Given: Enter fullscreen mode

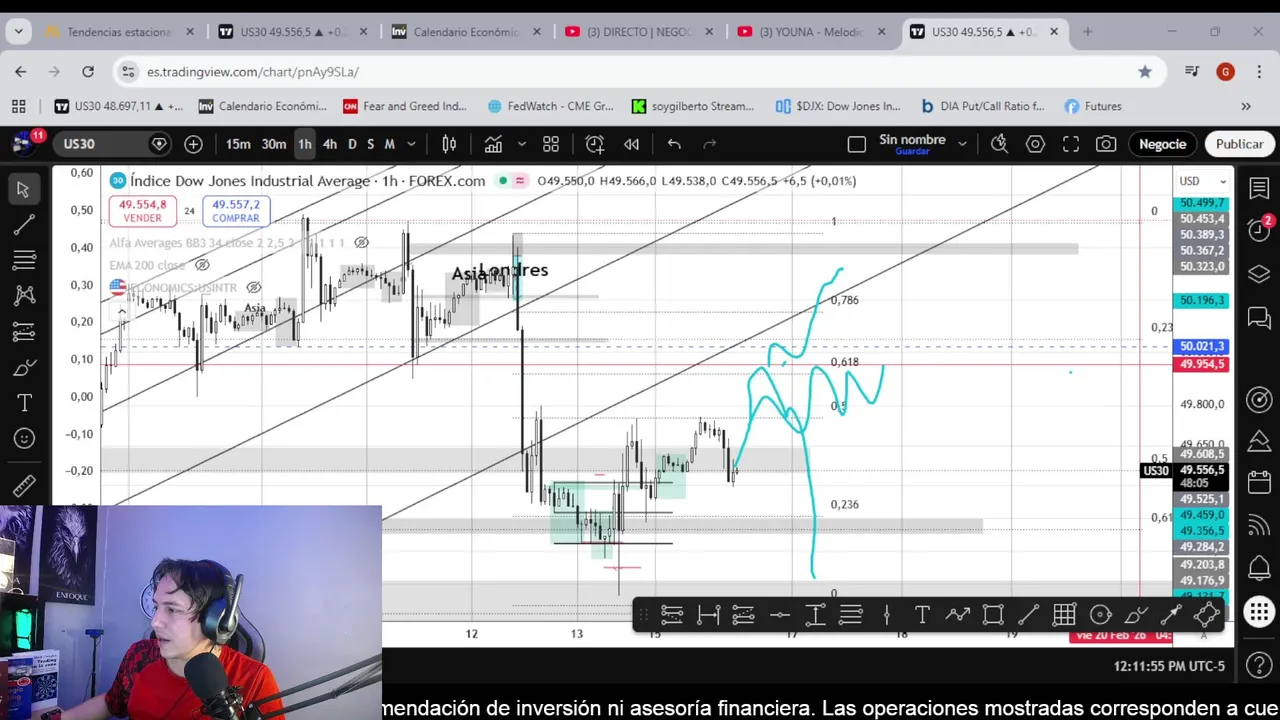Looking at the screenshot, I should pyautogui.click(x=1071, y=144).
